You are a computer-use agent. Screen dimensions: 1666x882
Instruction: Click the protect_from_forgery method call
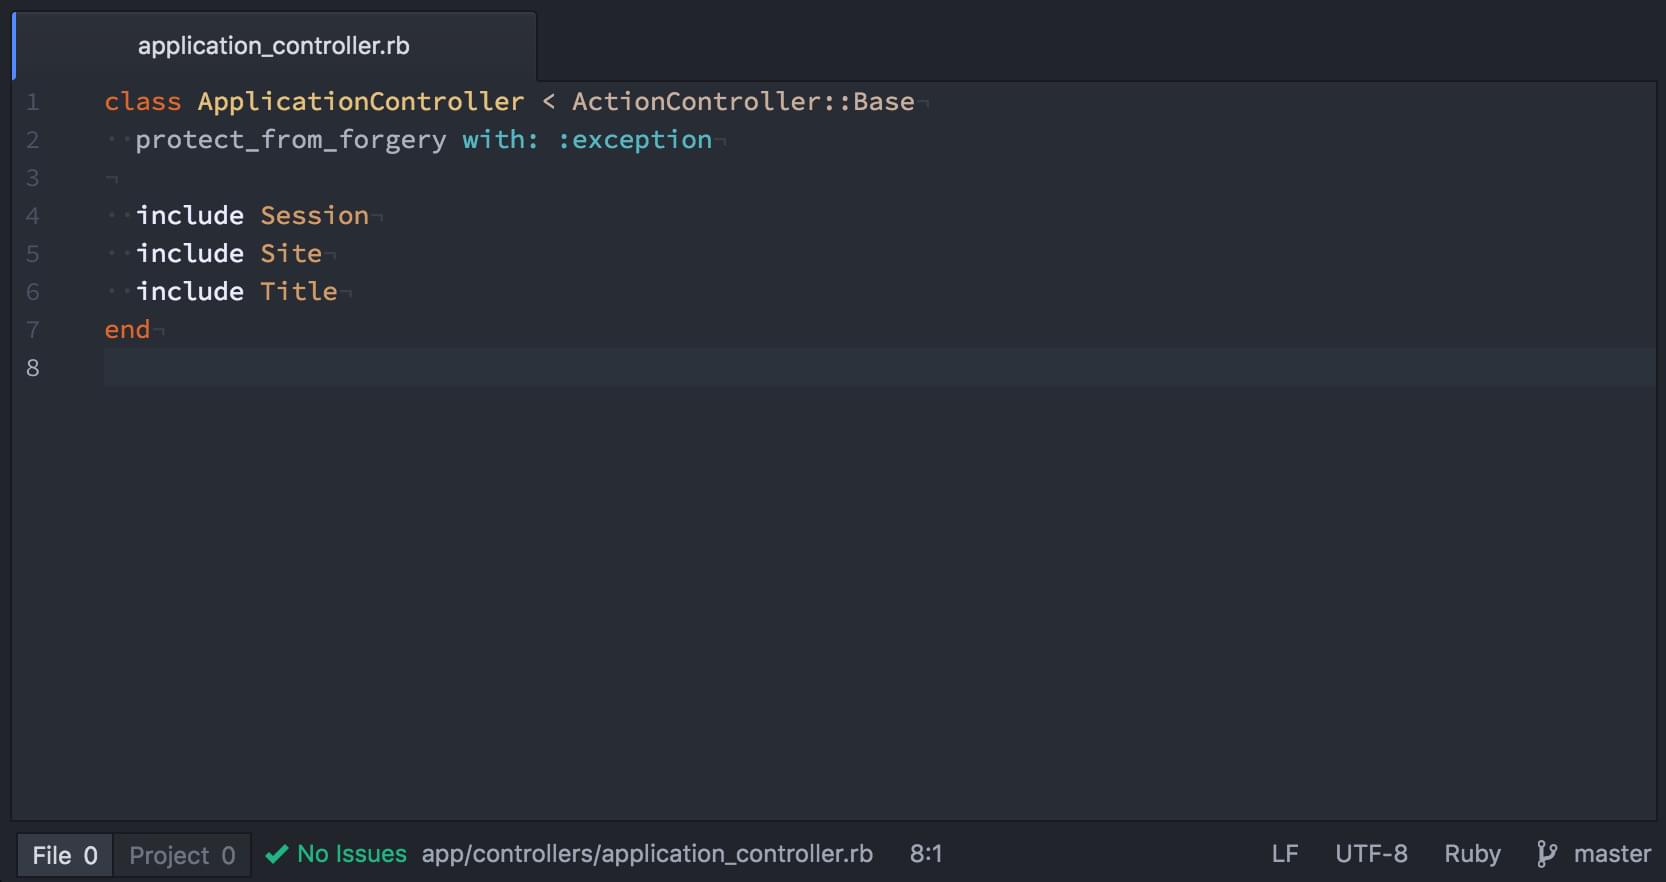point(291,140)
